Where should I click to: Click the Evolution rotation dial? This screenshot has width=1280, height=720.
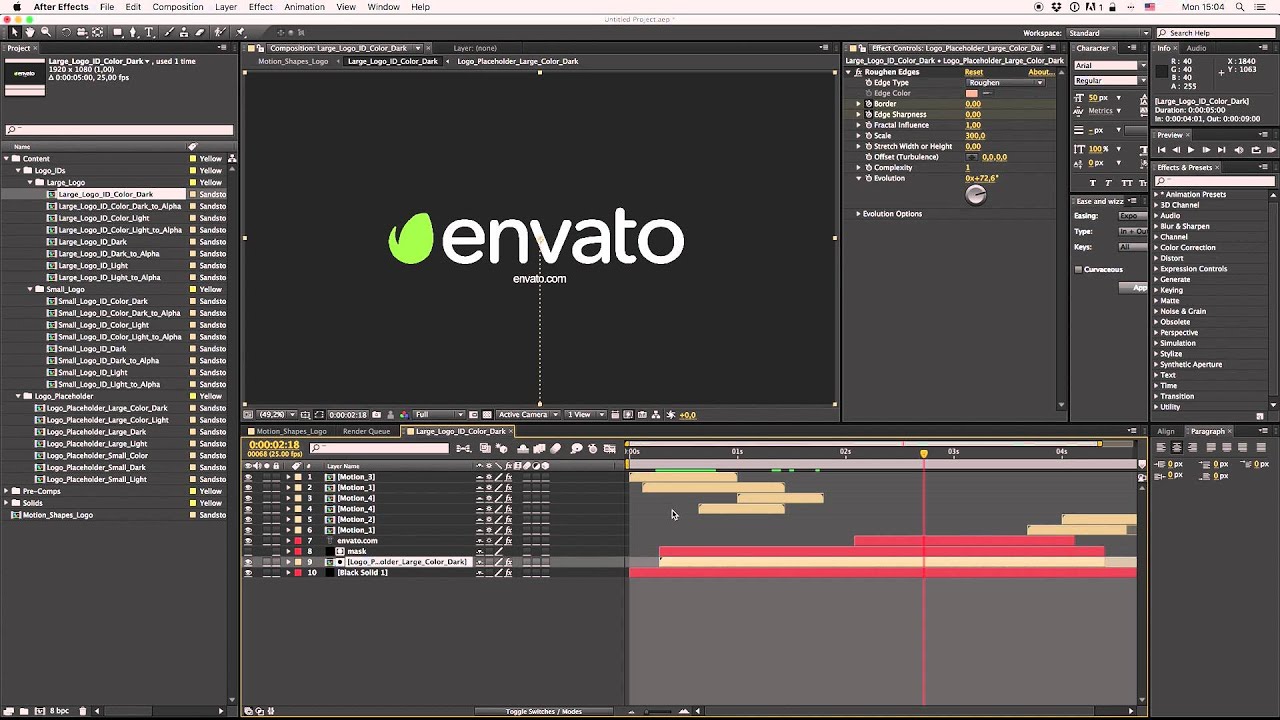click(976, 195)
